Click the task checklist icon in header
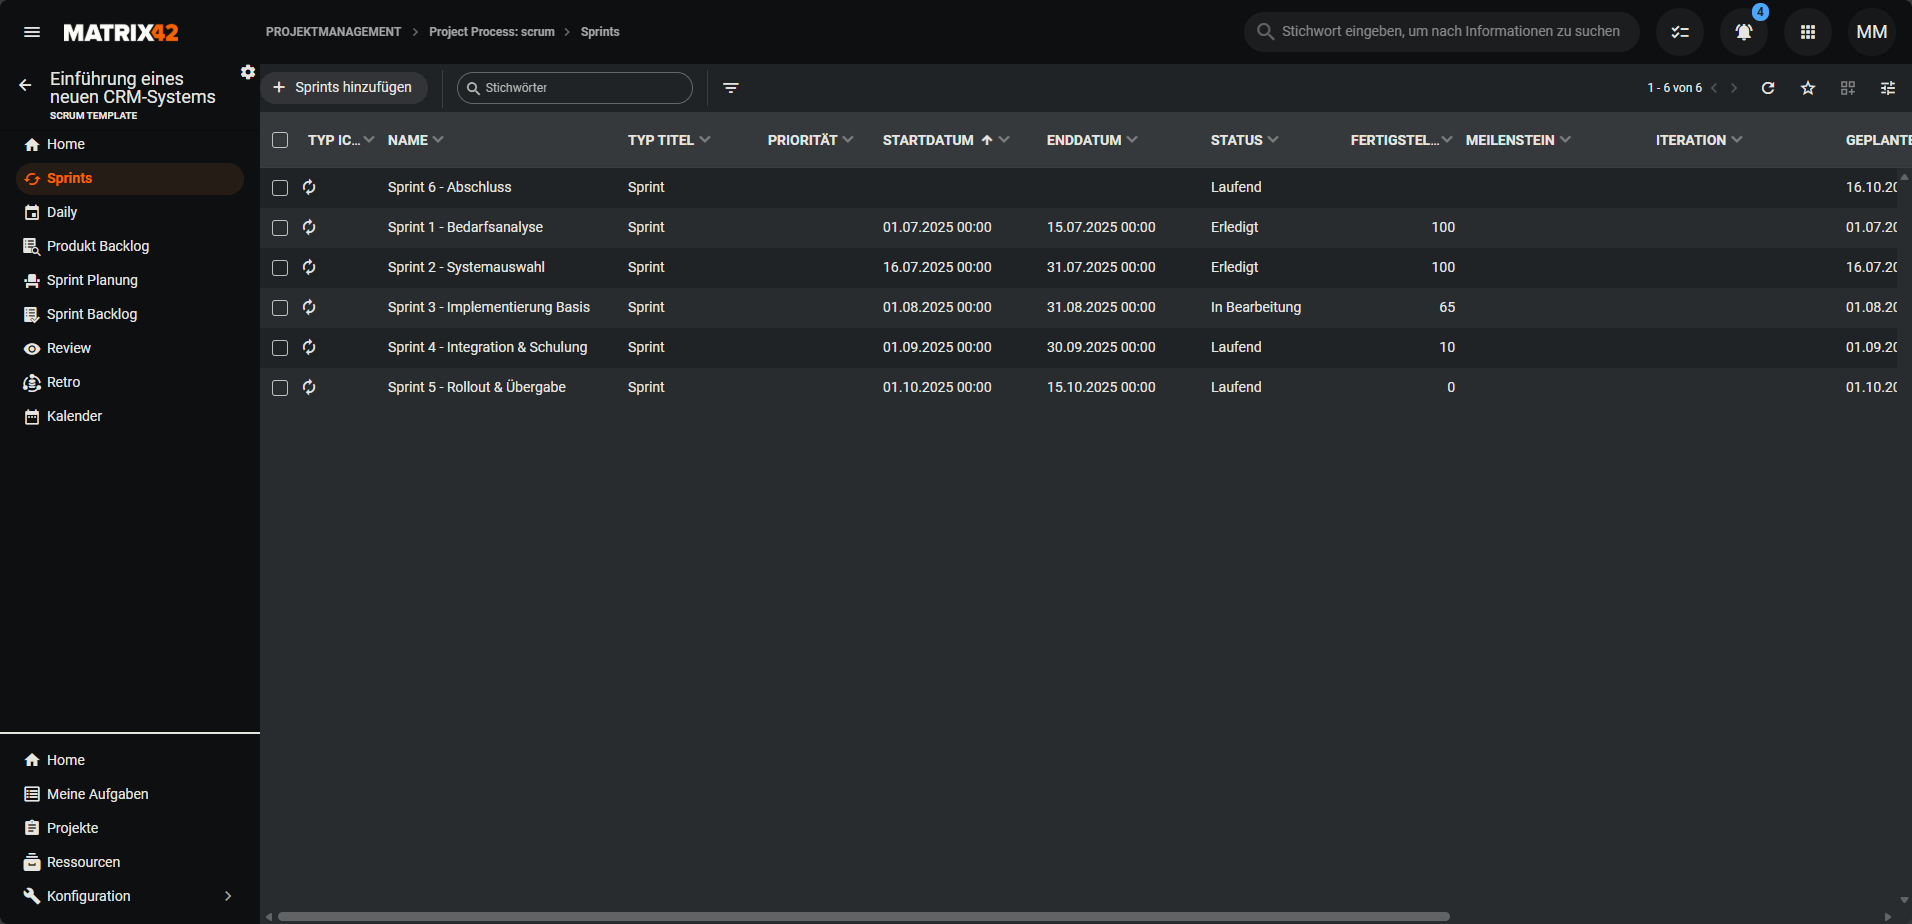Screen dimensions: 1912x924 (x=1680, y=32)
